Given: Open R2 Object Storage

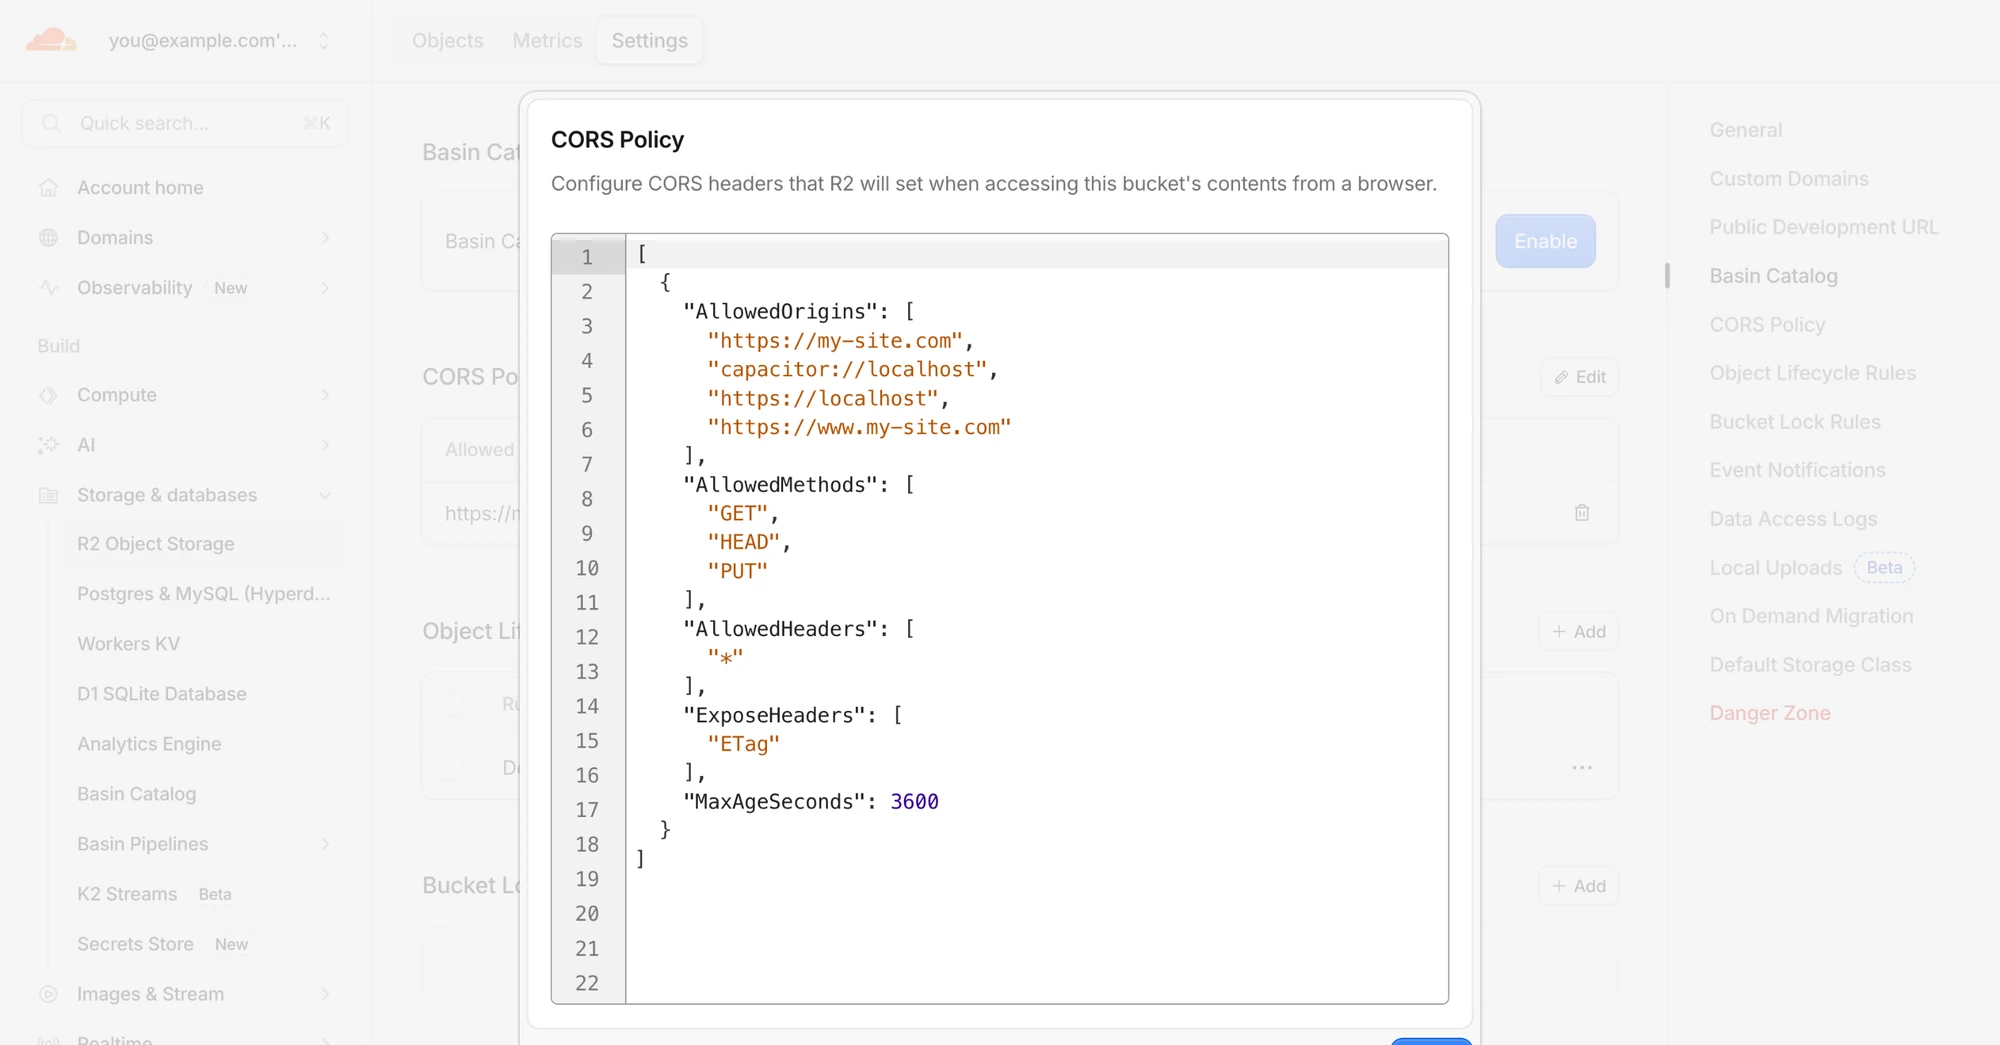Looking at the screenshot, I should tap(156, 544).
